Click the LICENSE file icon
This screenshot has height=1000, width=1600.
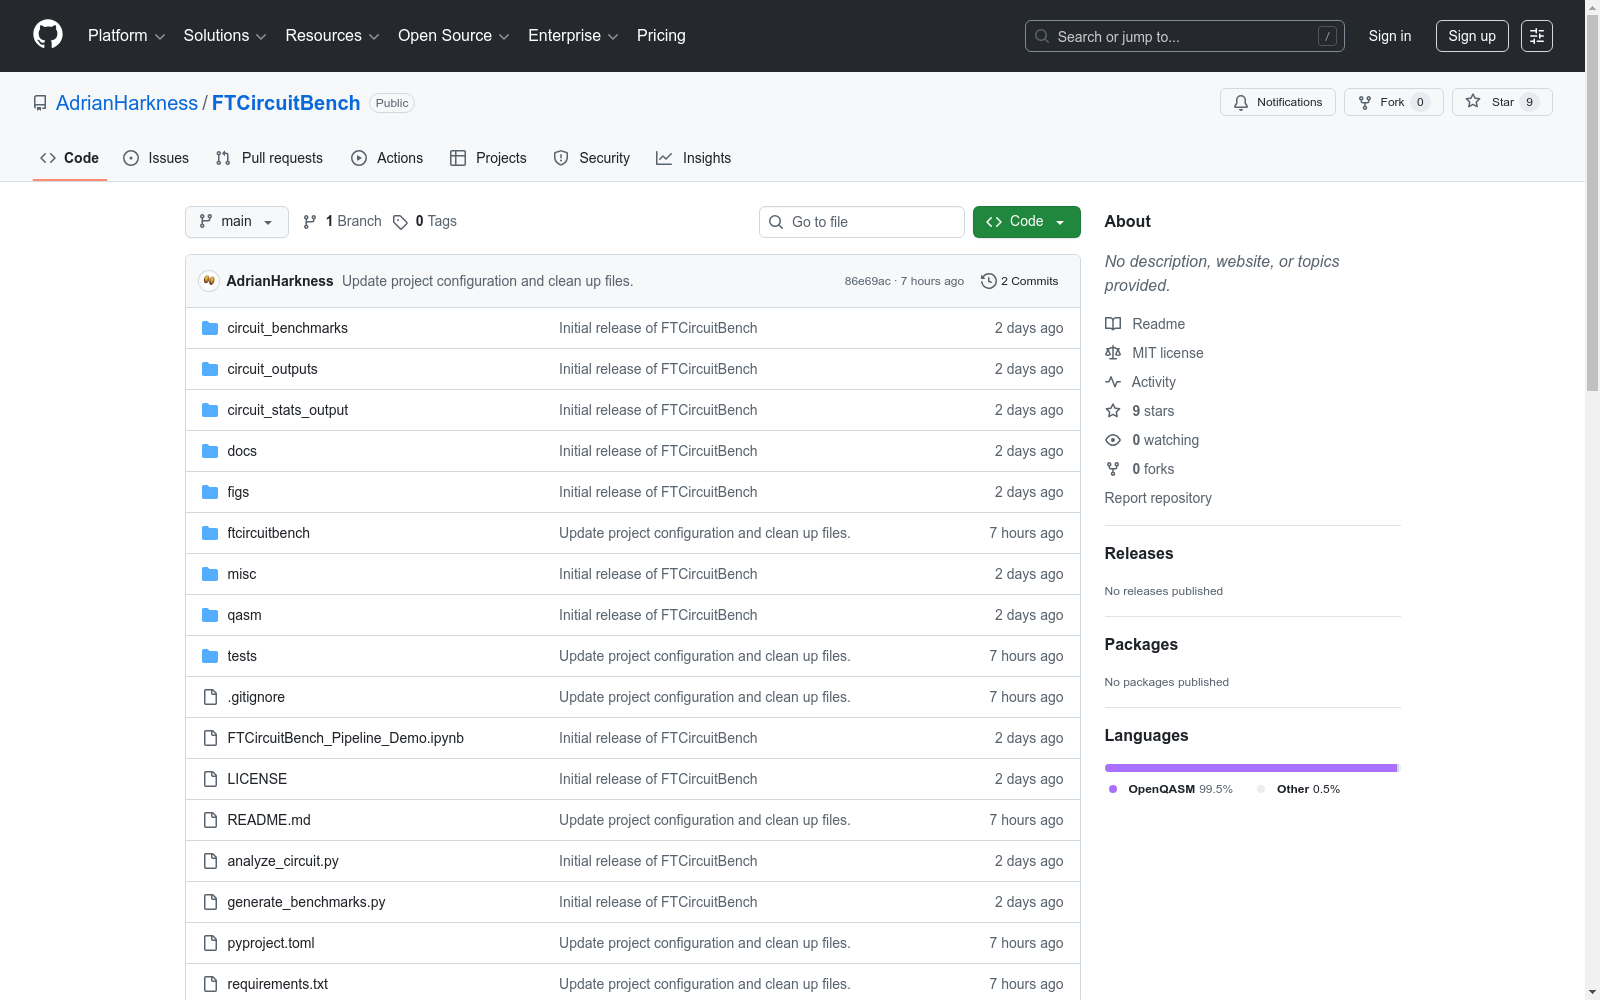point(210,779)
